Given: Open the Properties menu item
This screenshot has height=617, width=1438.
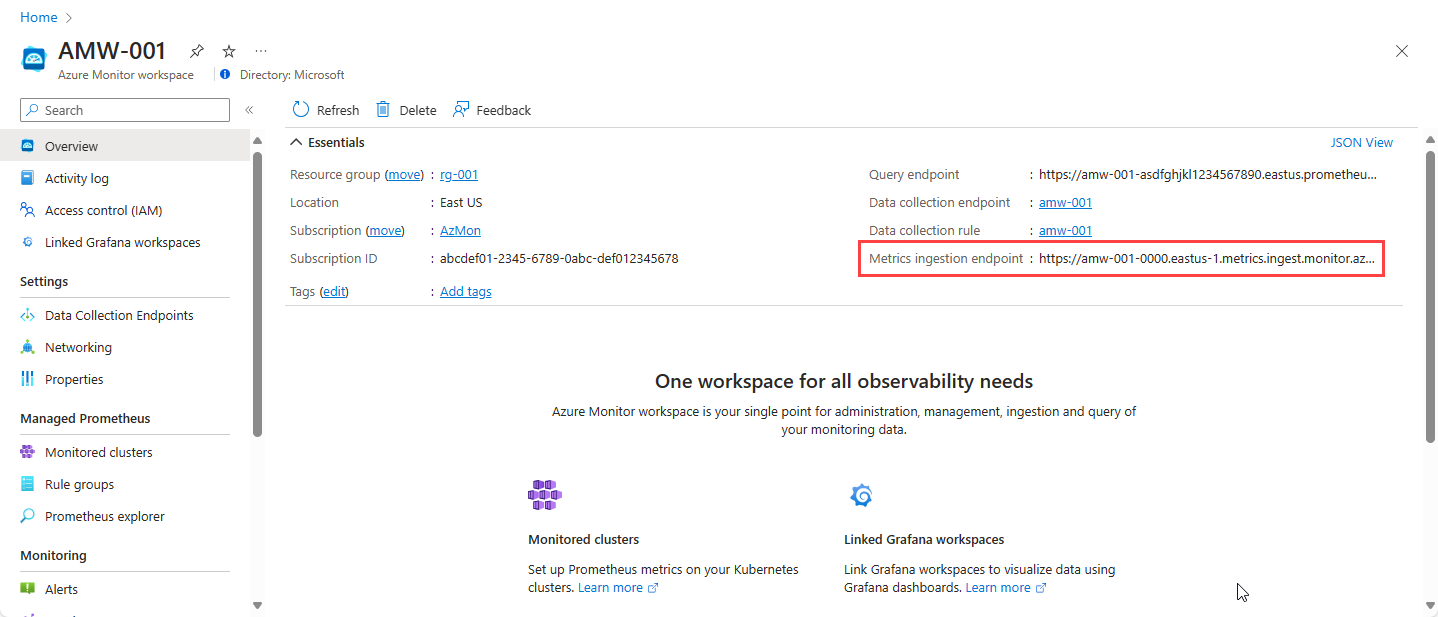Looking at the screenshot, I should click(x=125, y=379).
